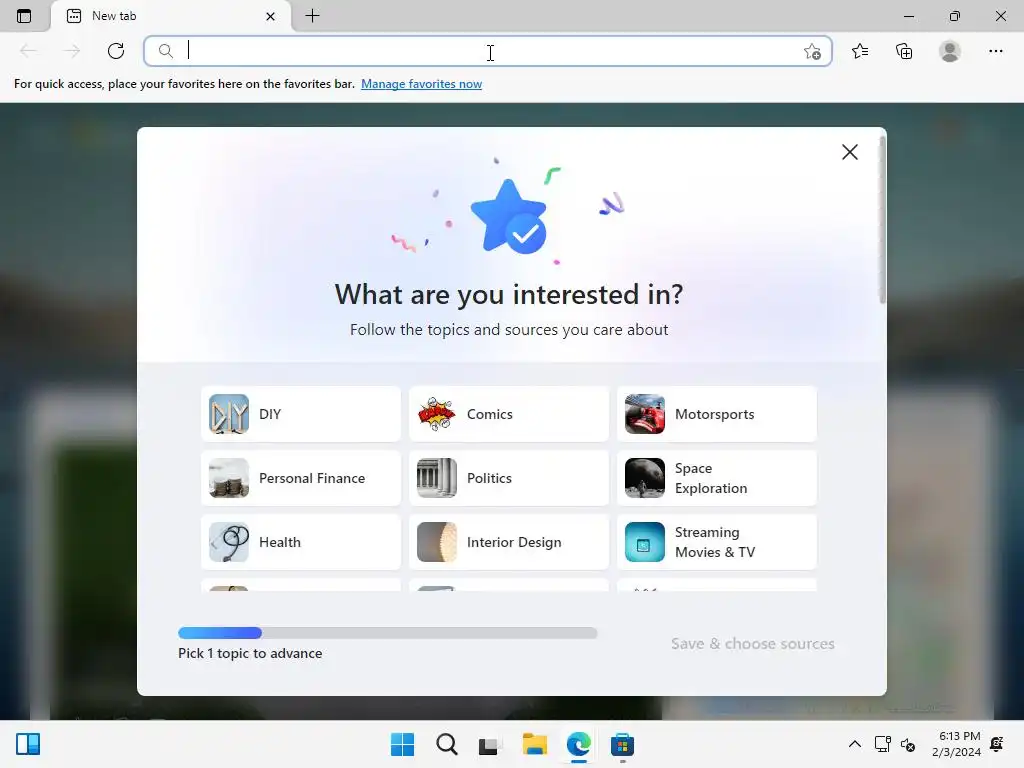Focus the address bar input

coord(487,51)
